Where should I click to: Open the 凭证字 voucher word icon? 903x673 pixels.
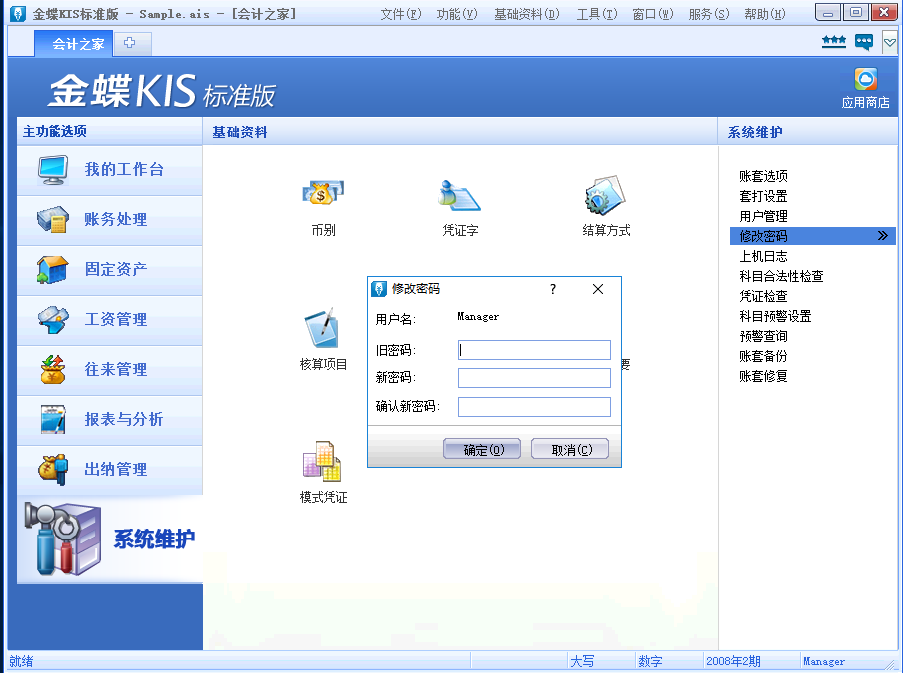(459, 195)
